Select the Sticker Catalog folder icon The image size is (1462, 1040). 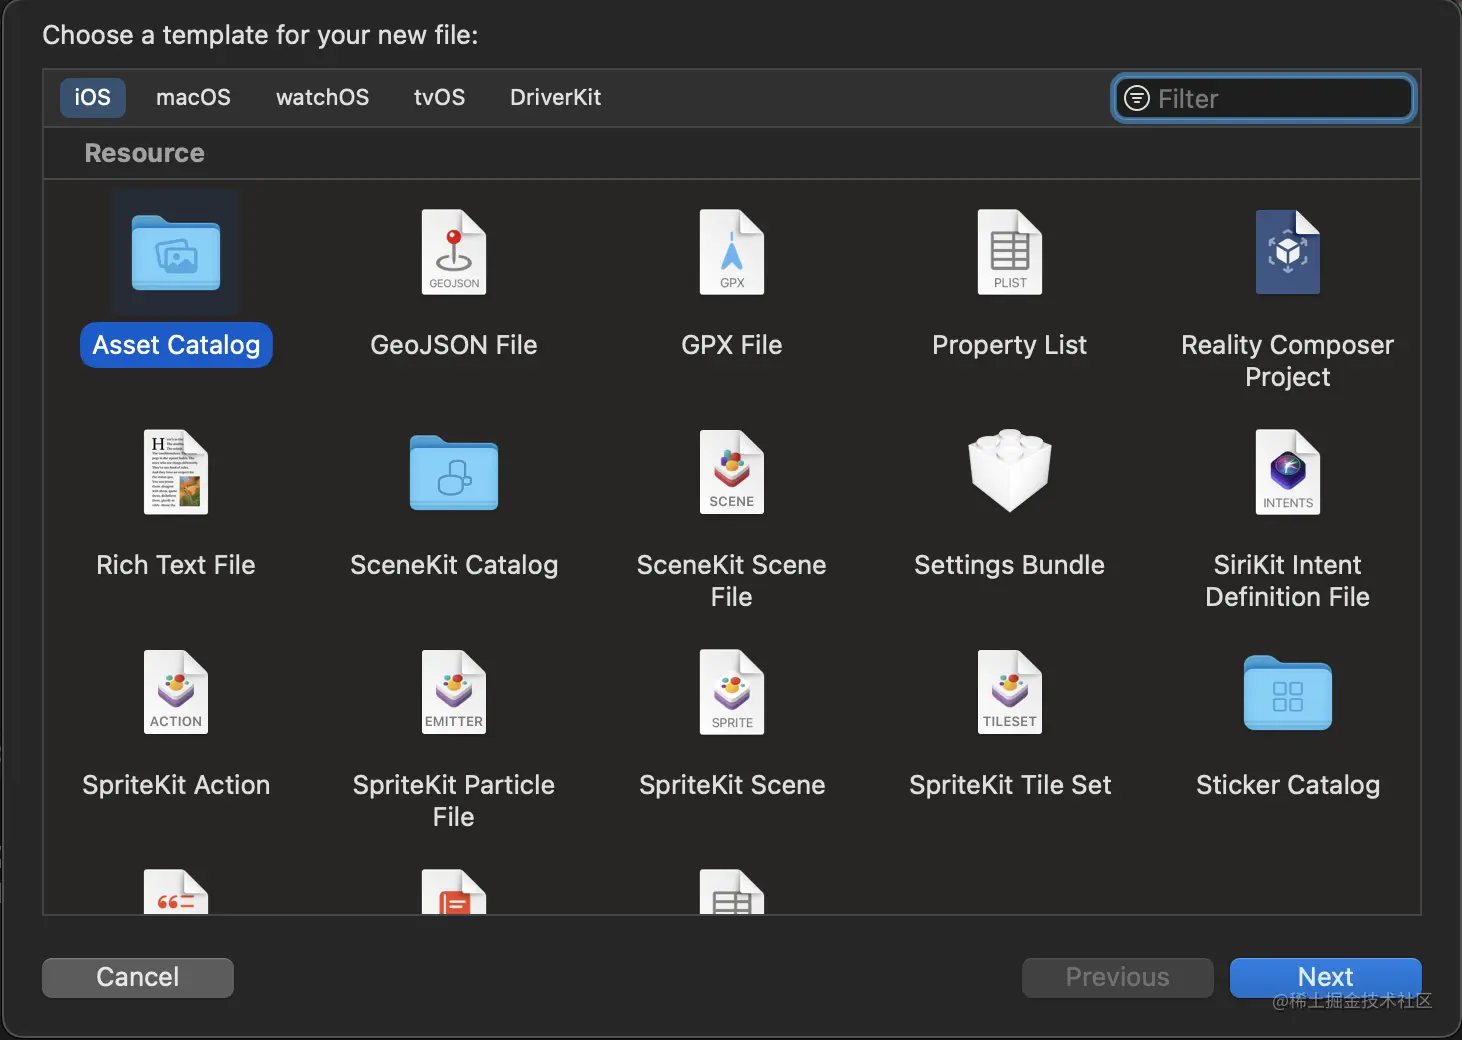click(1288, 693)
